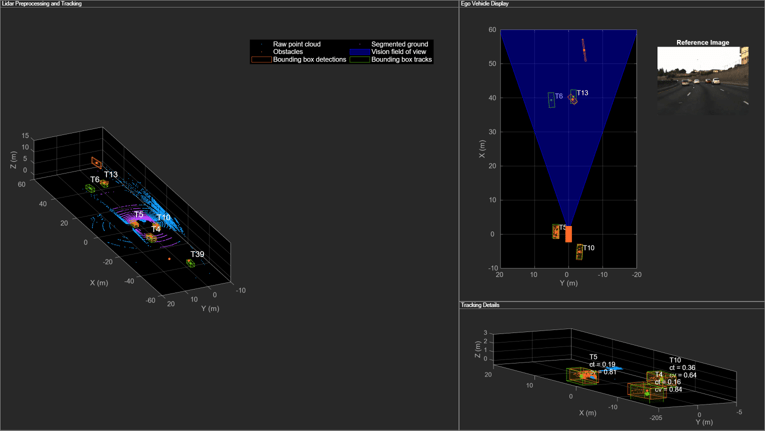Click track label T39 in lidar view
Viewport: 765px width, 431px height.
(x=197, y=254)
